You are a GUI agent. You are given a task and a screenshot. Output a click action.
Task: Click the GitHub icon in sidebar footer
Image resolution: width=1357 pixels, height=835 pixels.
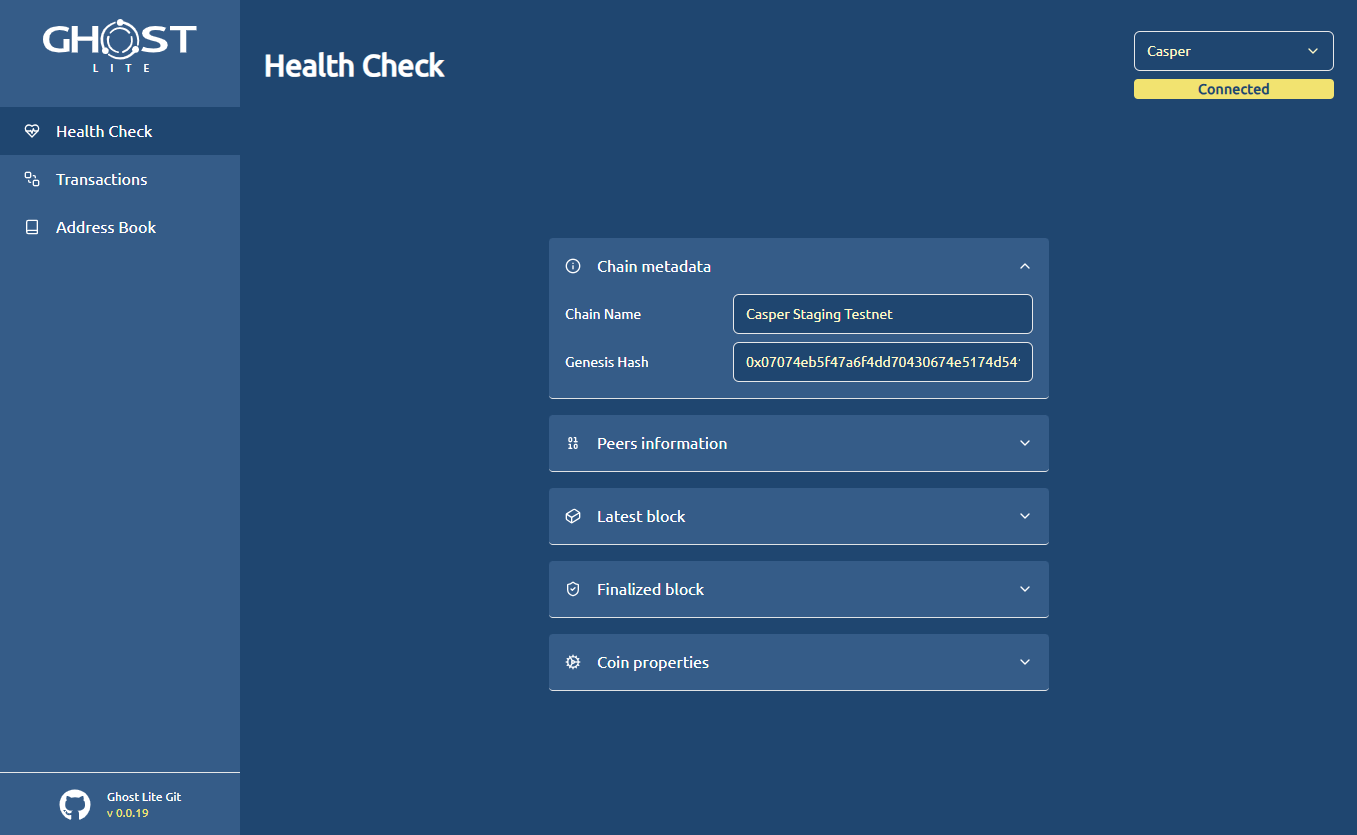coord(75,805)
